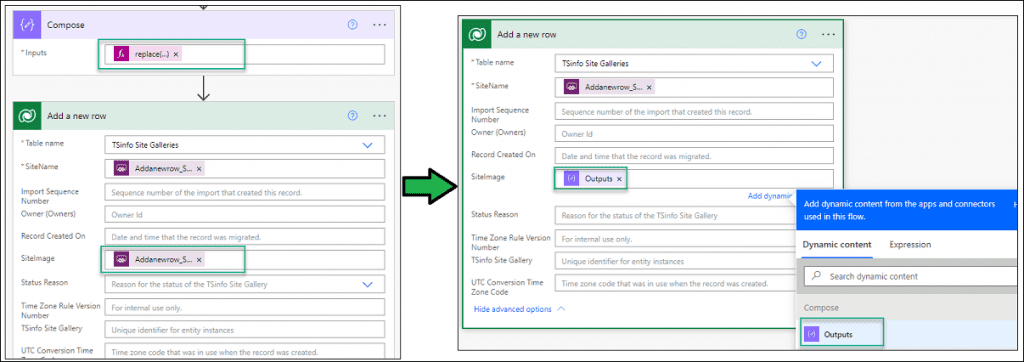Open help for the left Add a new row
The height and width of the screenshot is (362, 1024).
(353, 116)
